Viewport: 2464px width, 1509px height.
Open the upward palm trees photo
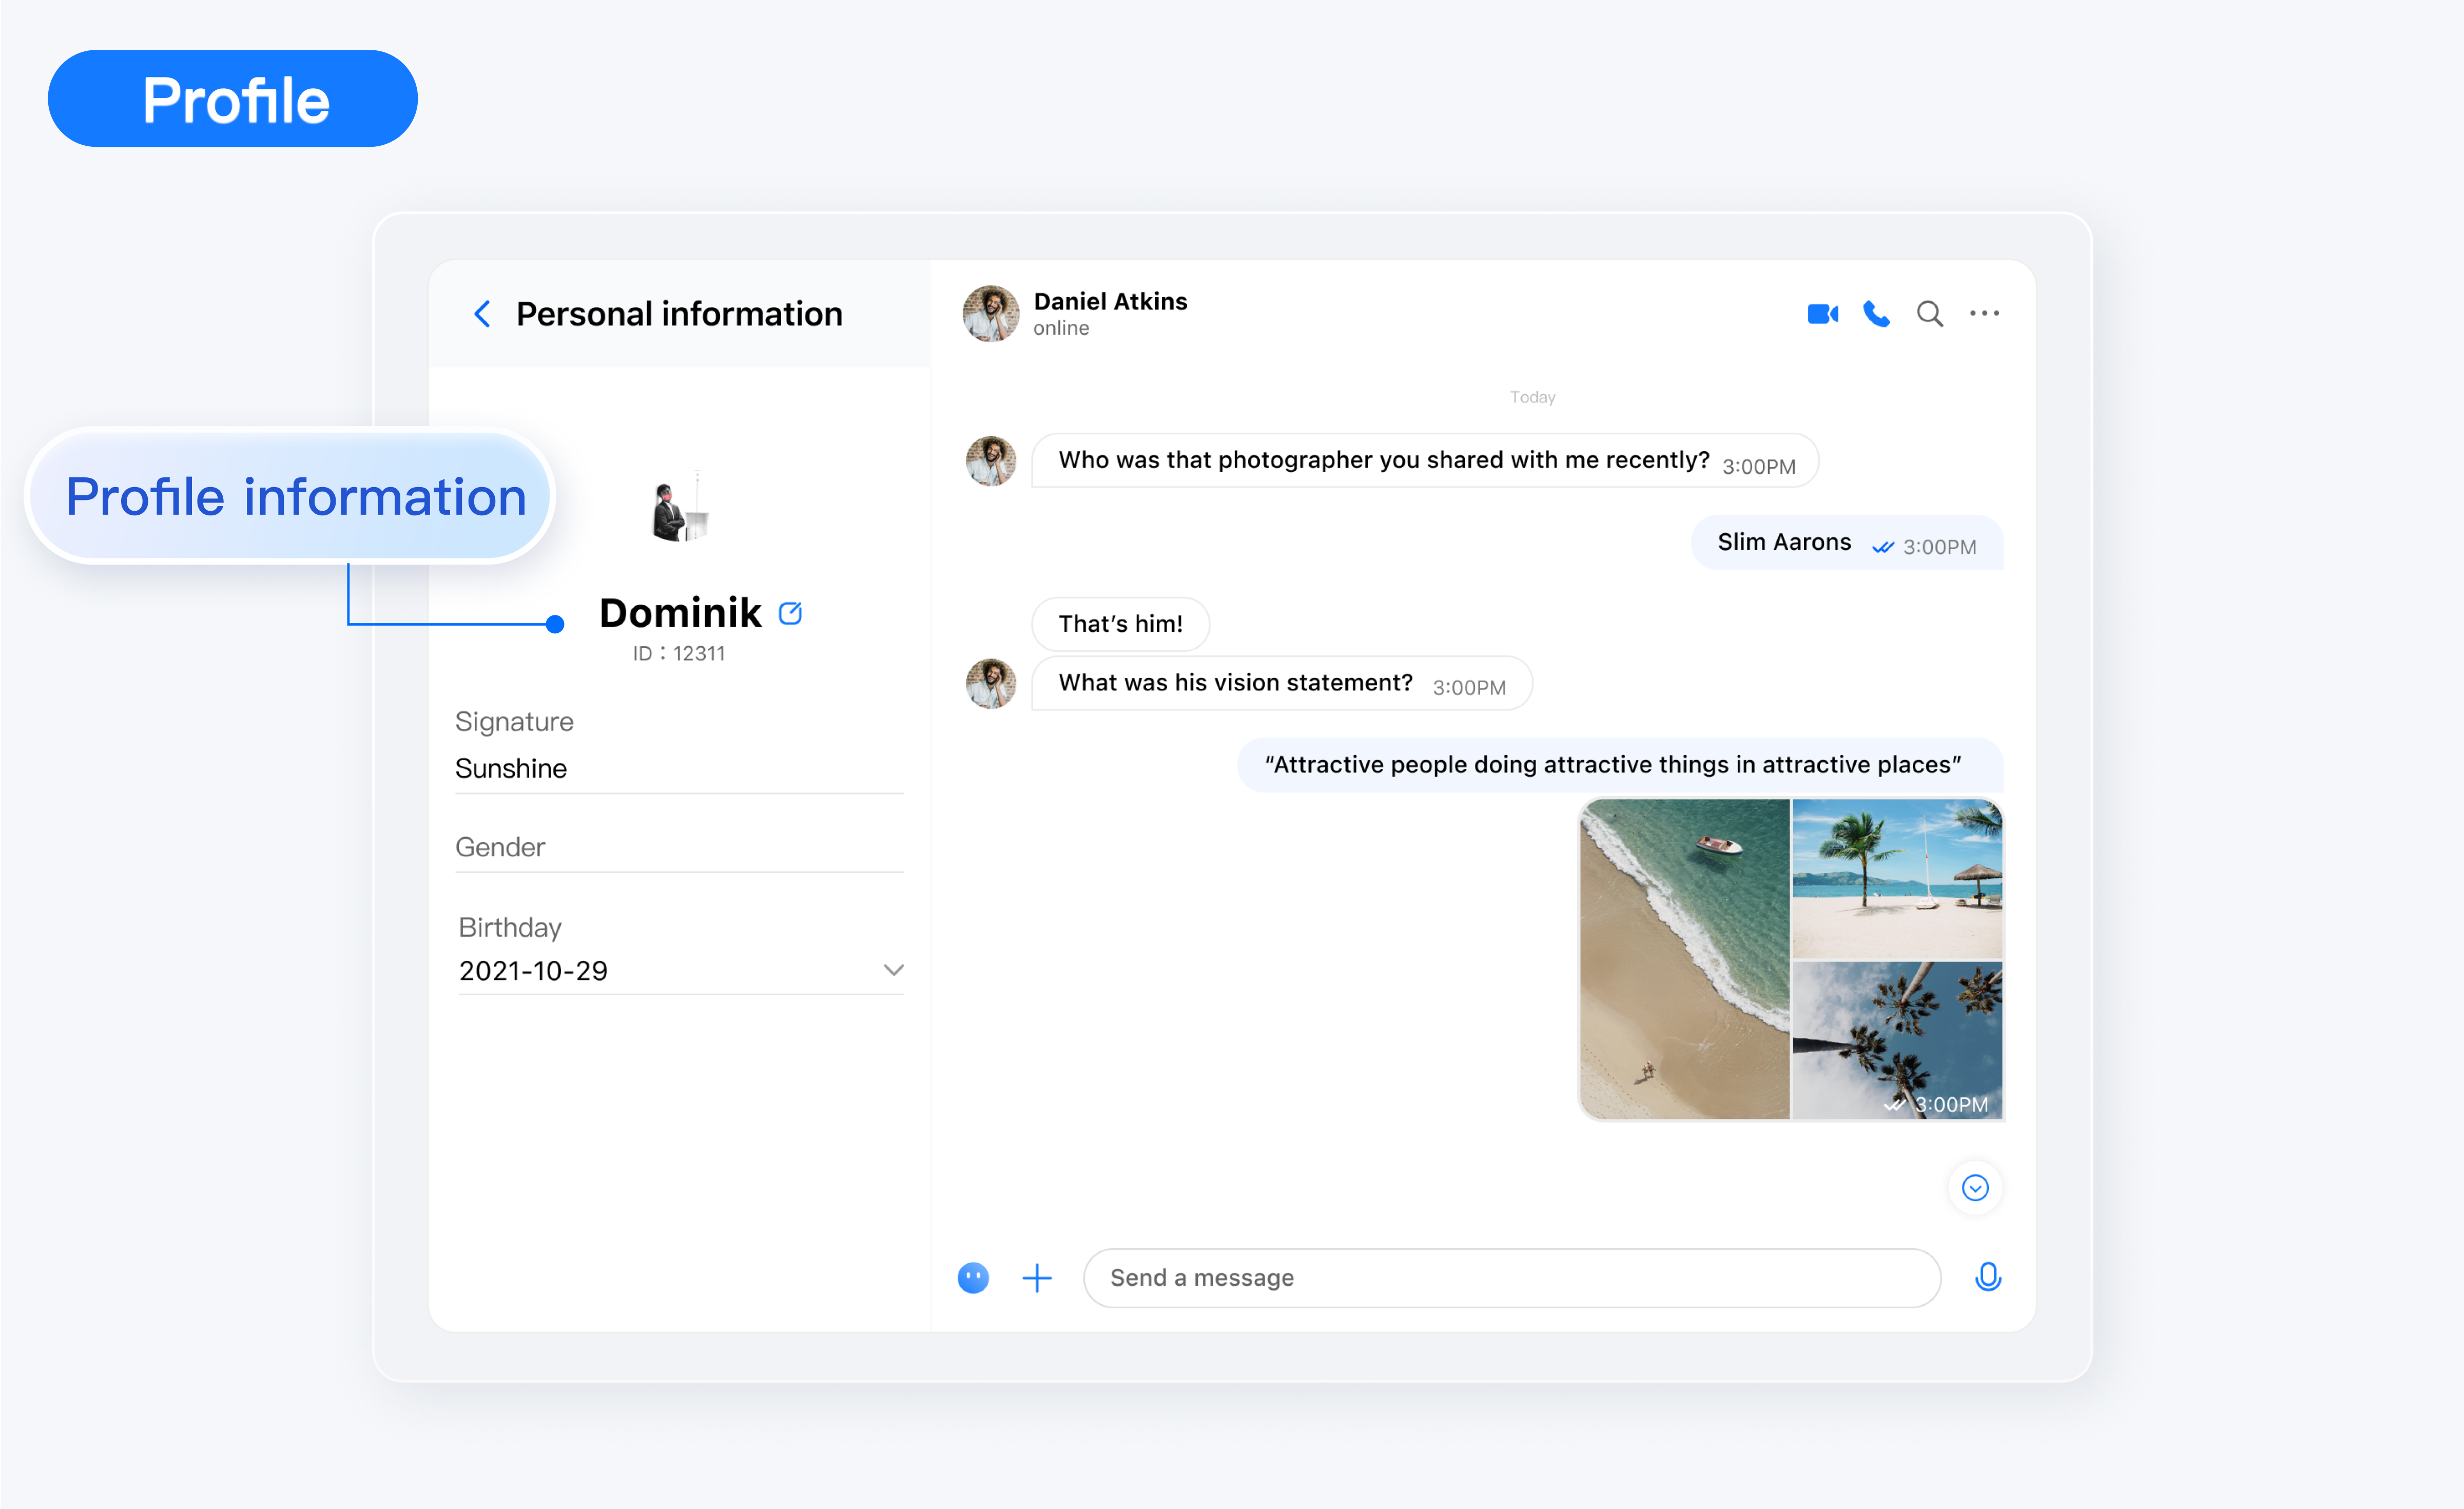click(1897, 1040)
